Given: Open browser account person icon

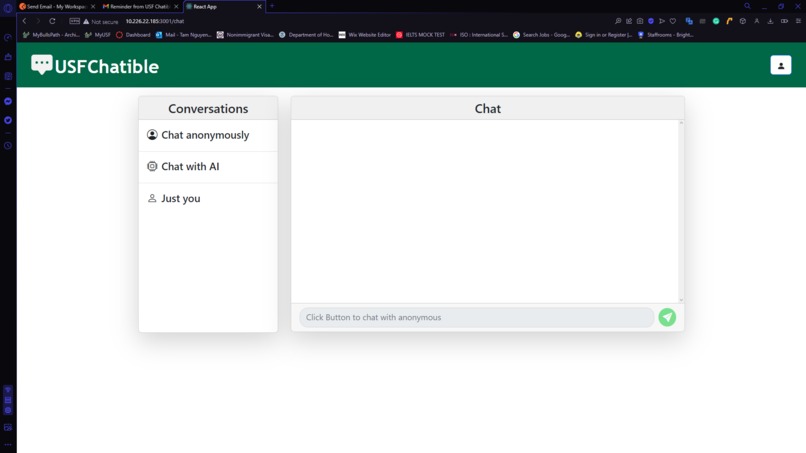Looking at the screenshot, I should coord(757,21).
